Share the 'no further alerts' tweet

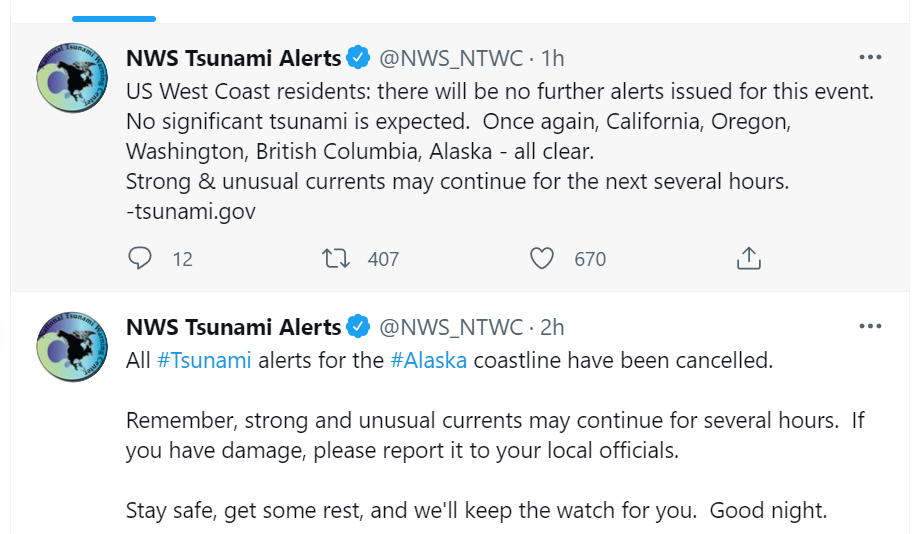[x=748, y=259]
